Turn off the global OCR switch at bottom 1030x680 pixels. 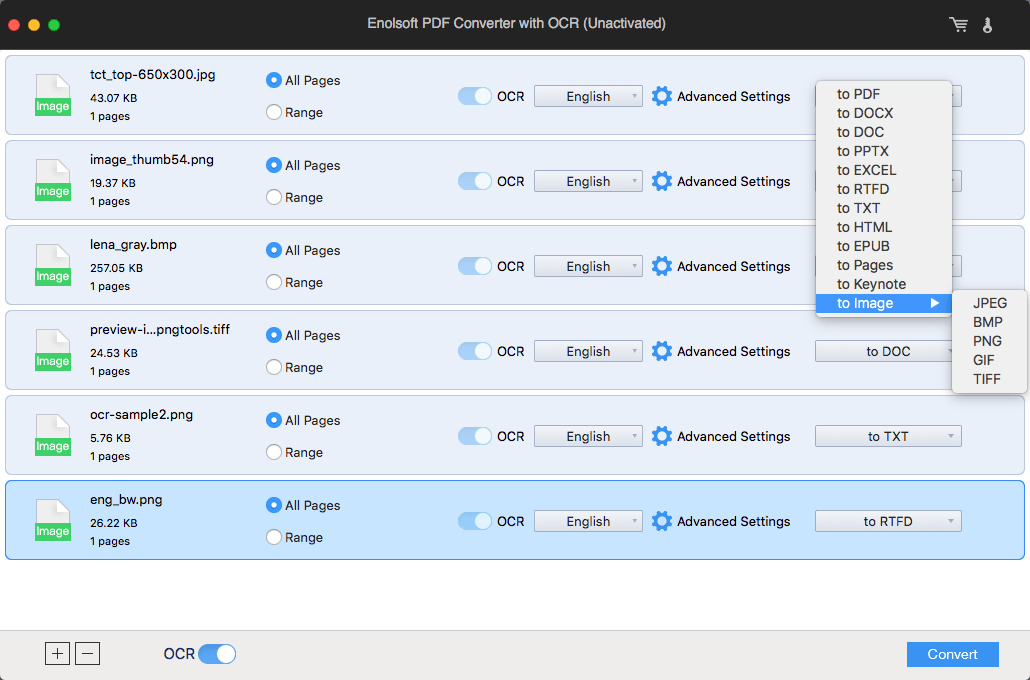click(x=217, y=654)
